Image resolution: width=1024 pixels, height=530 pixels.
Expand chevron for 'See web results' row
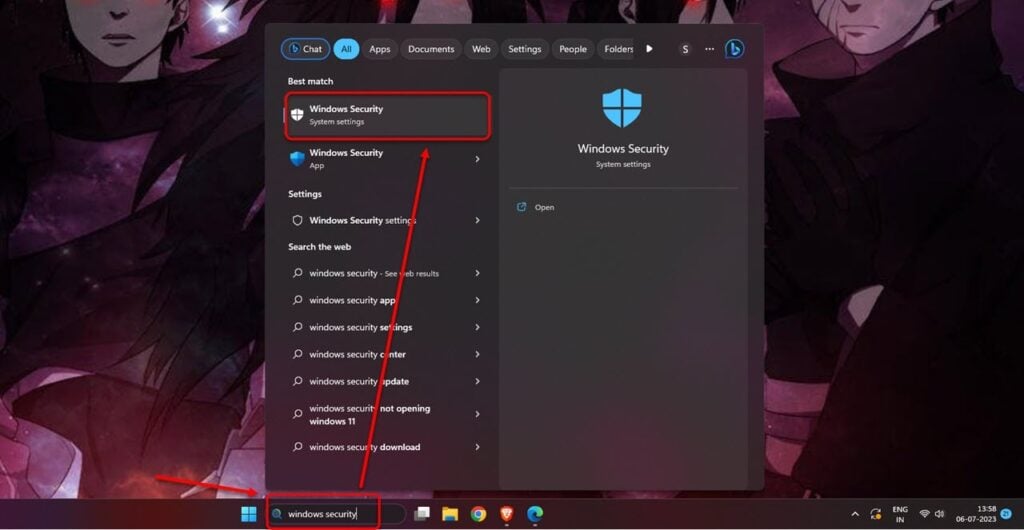[477, 273]
